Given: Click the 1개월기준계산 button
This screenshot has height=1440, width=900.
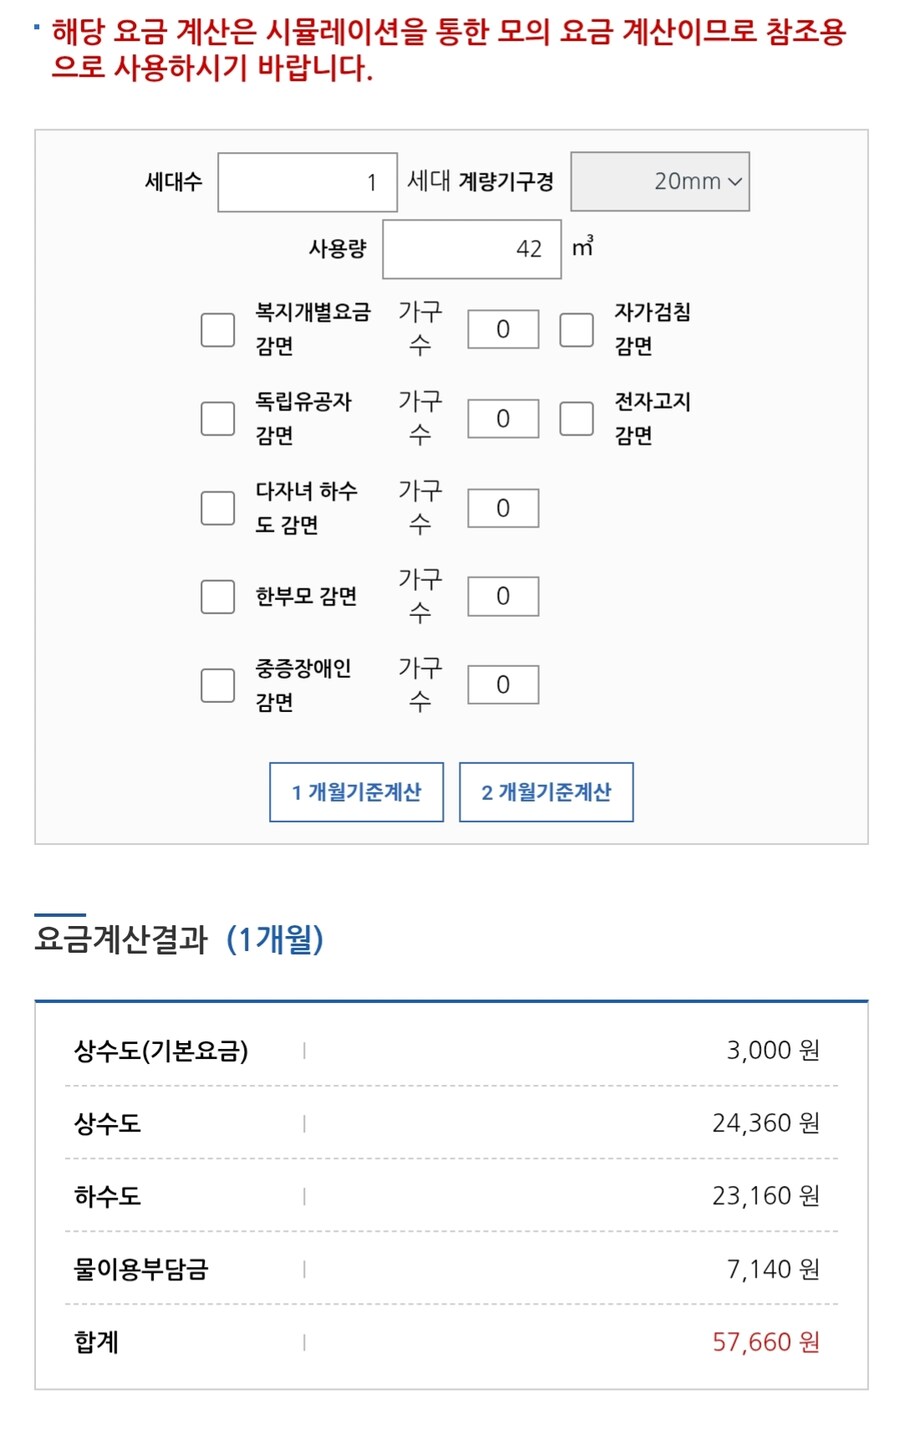Looking at the screenshot, I should point(356,792).
